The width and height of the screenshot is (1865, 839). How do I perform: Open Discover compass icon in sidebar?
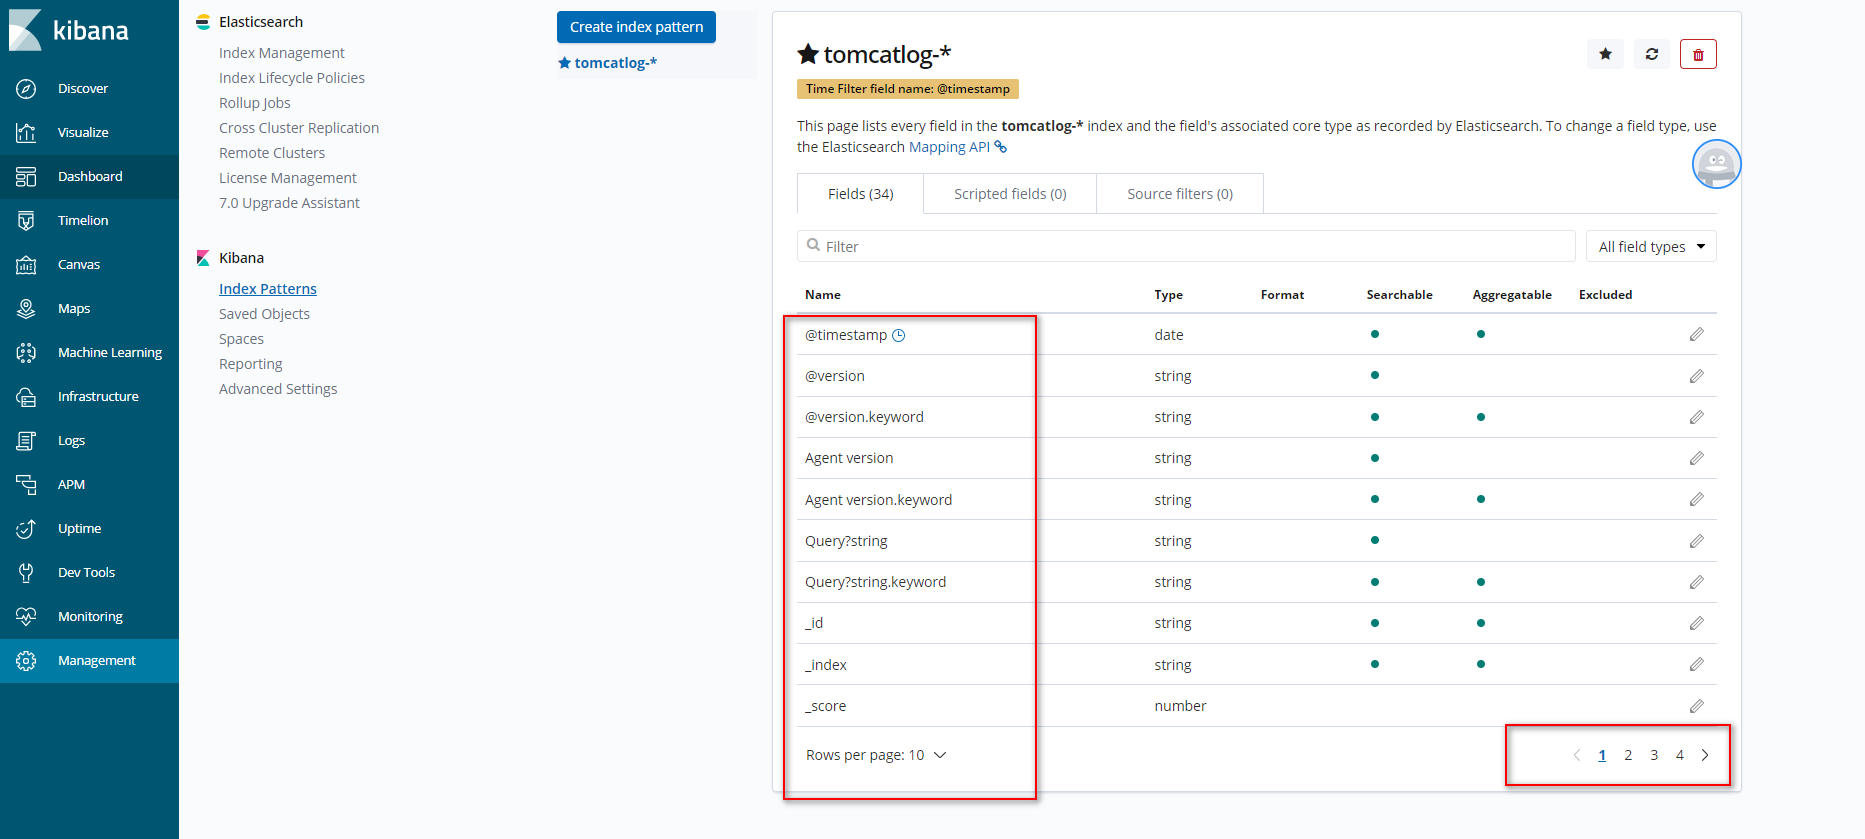[x=26, y=89]
